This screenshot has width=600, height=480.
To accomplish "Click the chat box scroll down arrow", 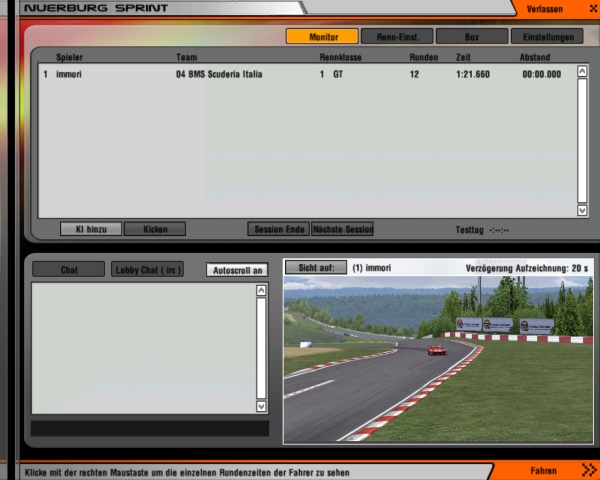I will (262, 407).
